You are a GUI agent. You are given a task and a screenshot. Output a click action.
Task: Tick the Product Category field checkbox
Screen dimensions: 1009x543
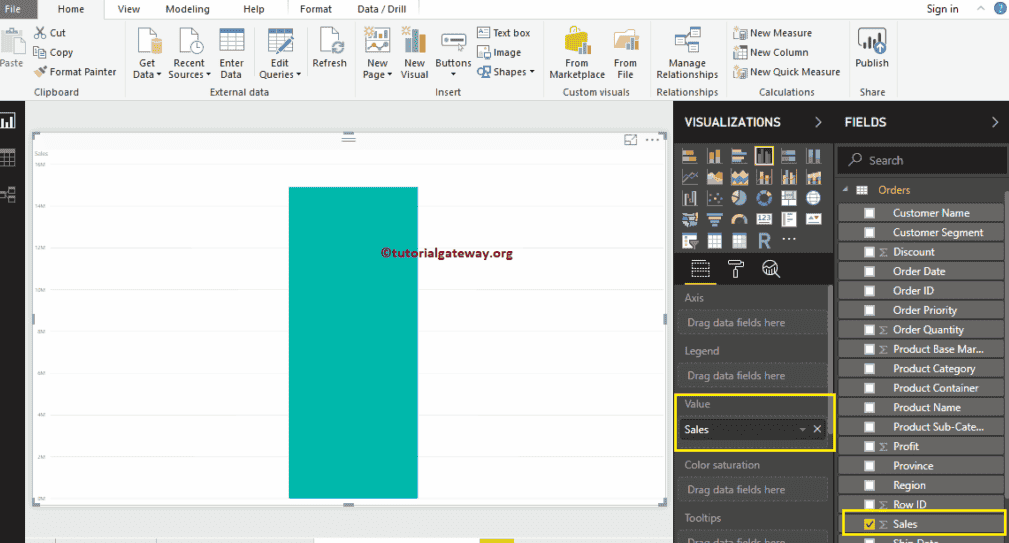coord(869,369)
